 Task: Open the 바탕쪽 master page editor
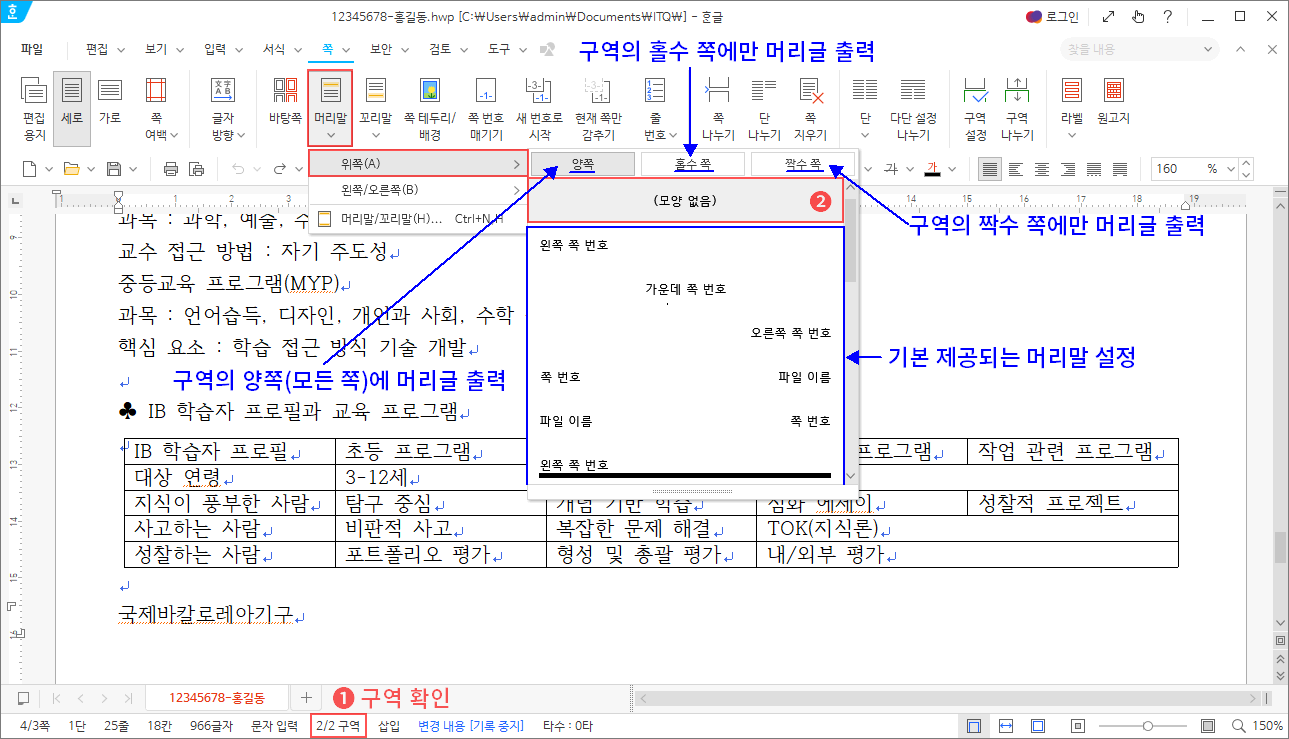click(x=284, y=108)
